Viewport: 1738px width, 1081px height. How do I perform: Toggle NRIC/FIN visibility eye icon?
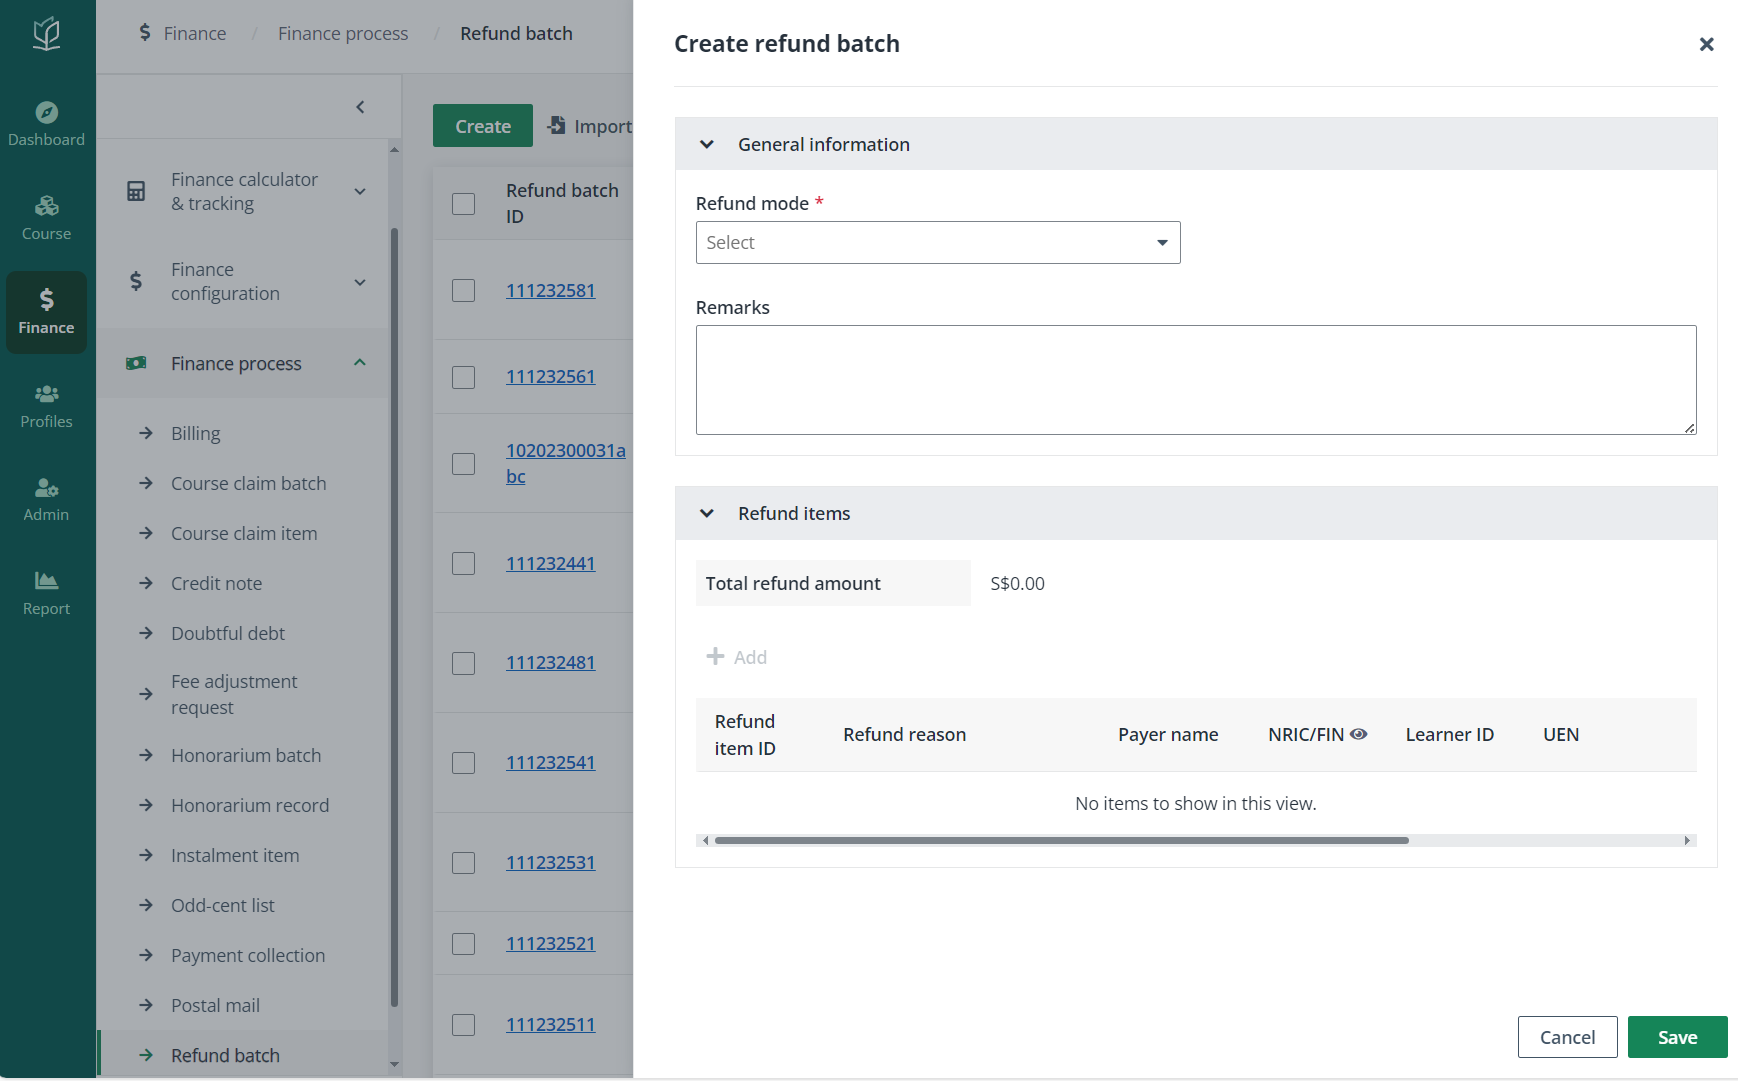coord(1358,734)
